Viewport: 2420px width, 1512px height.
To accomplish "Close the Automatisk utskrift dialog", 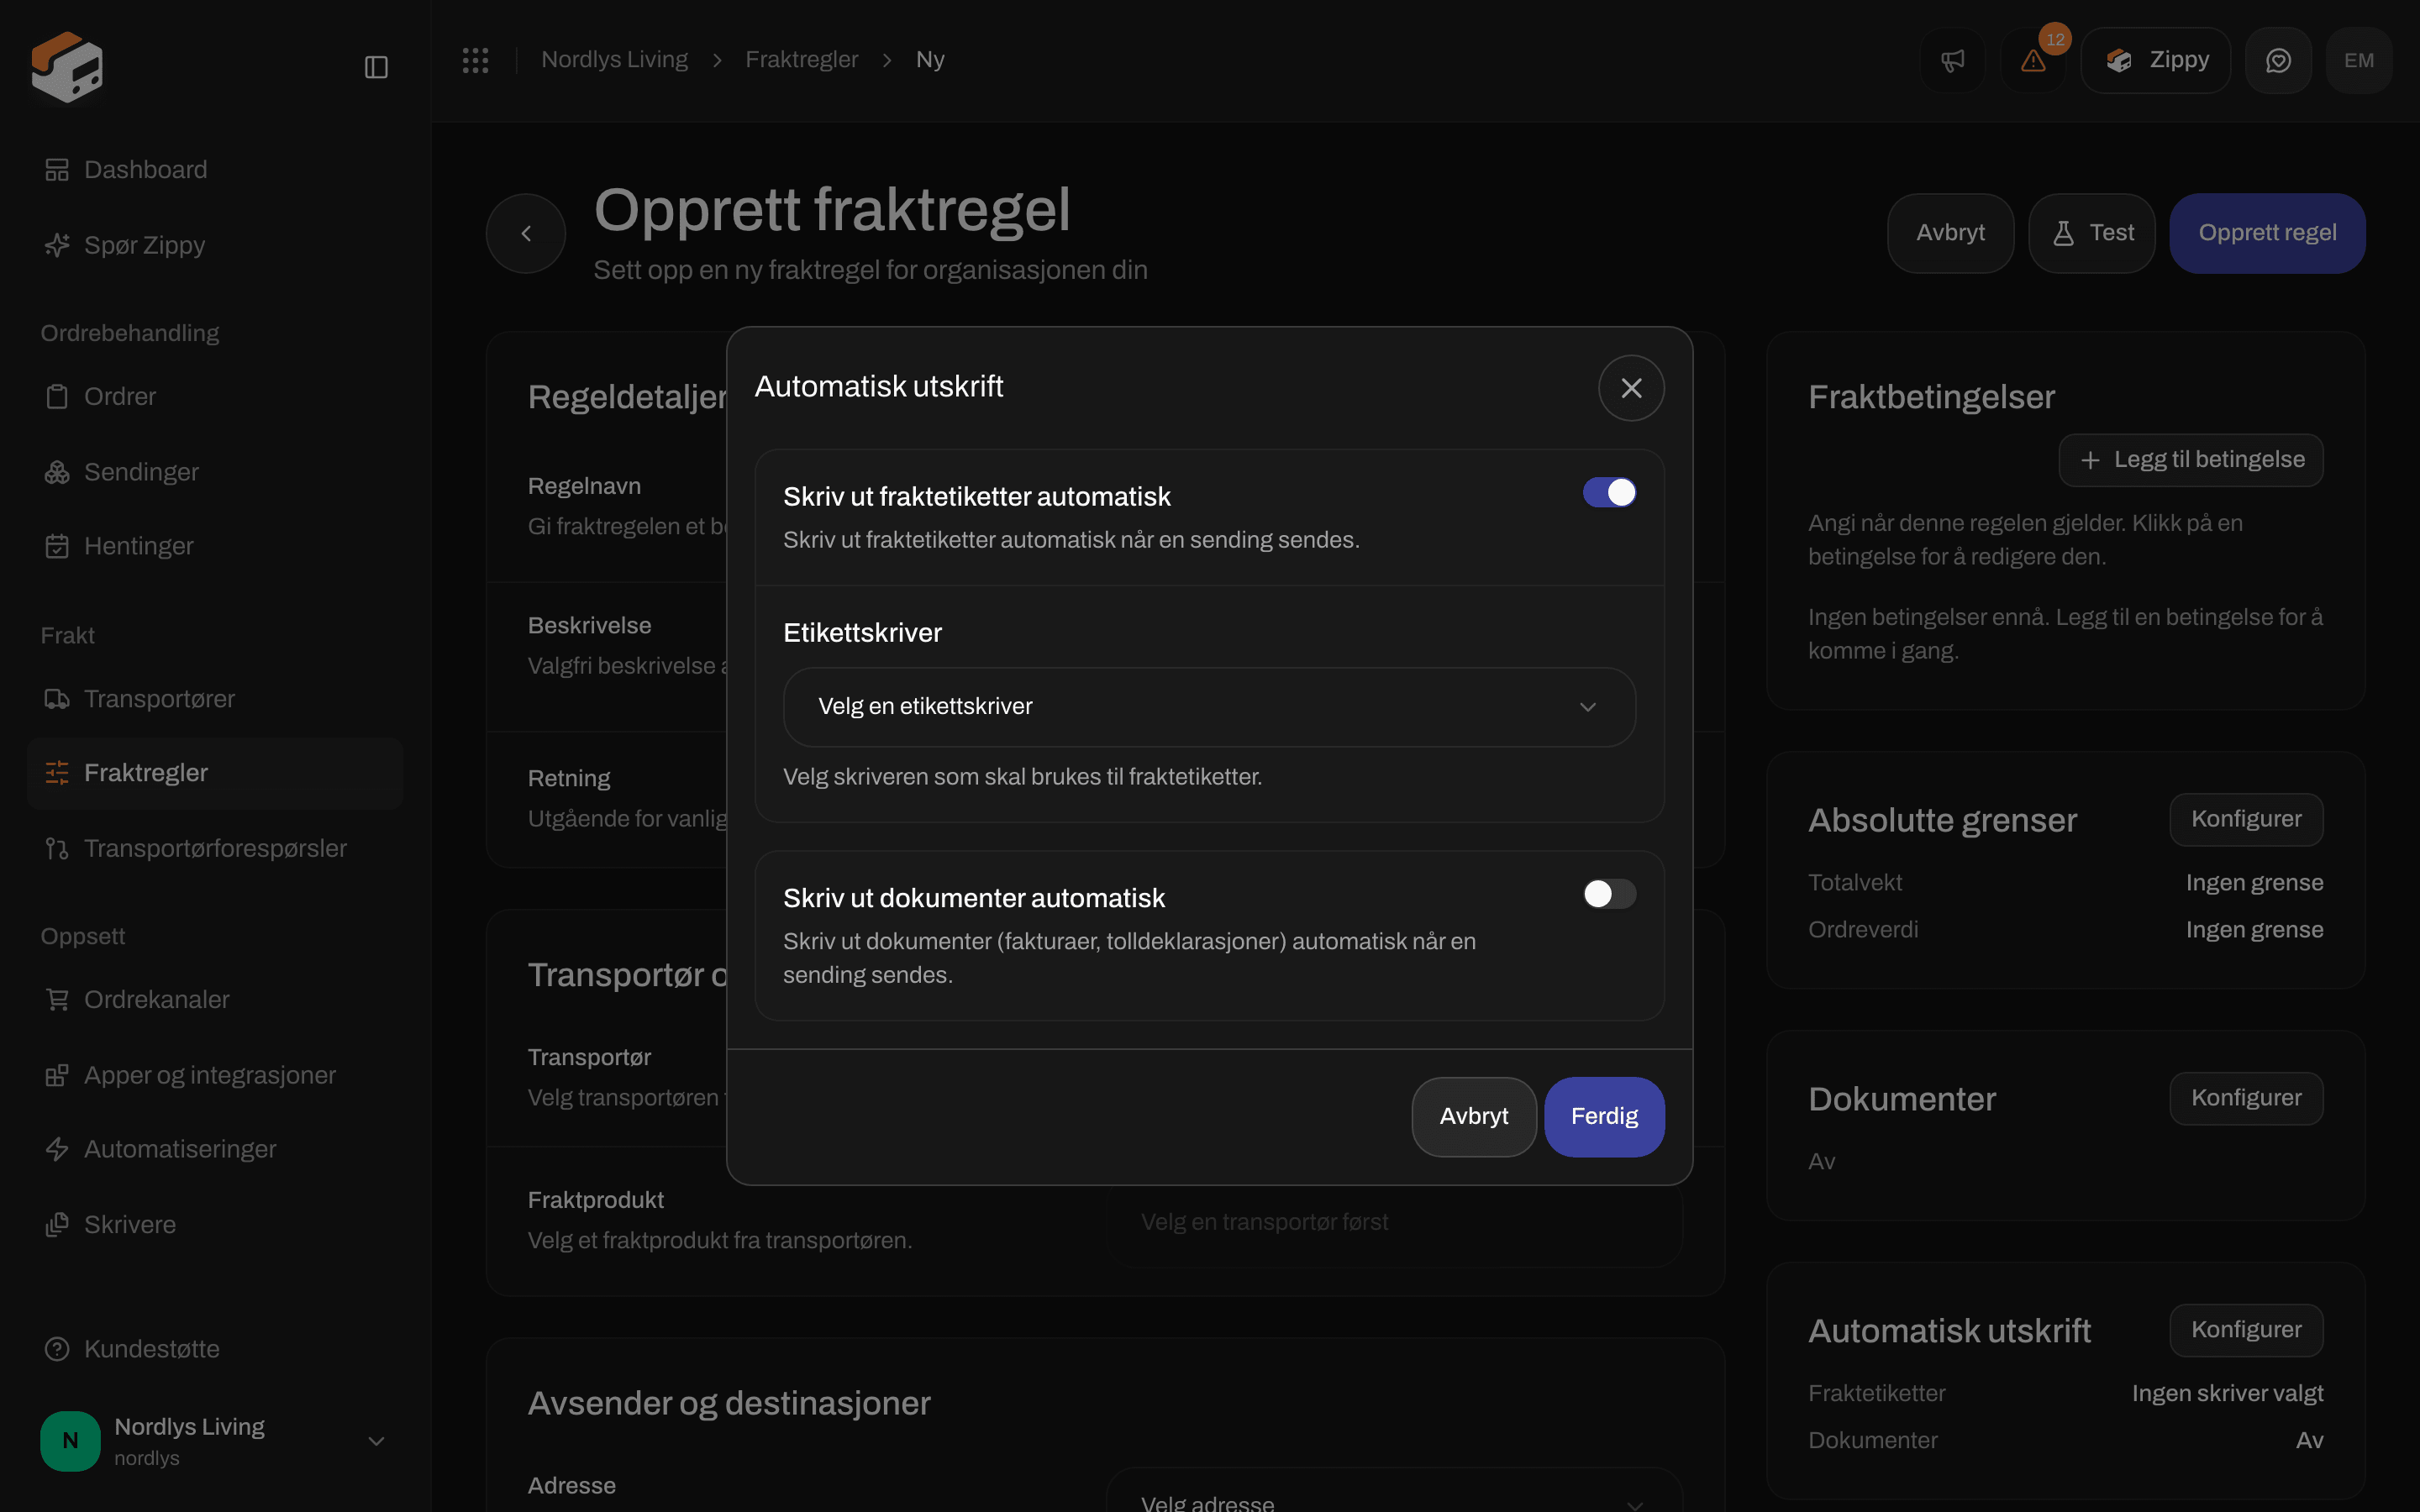I will (1631, 388).
